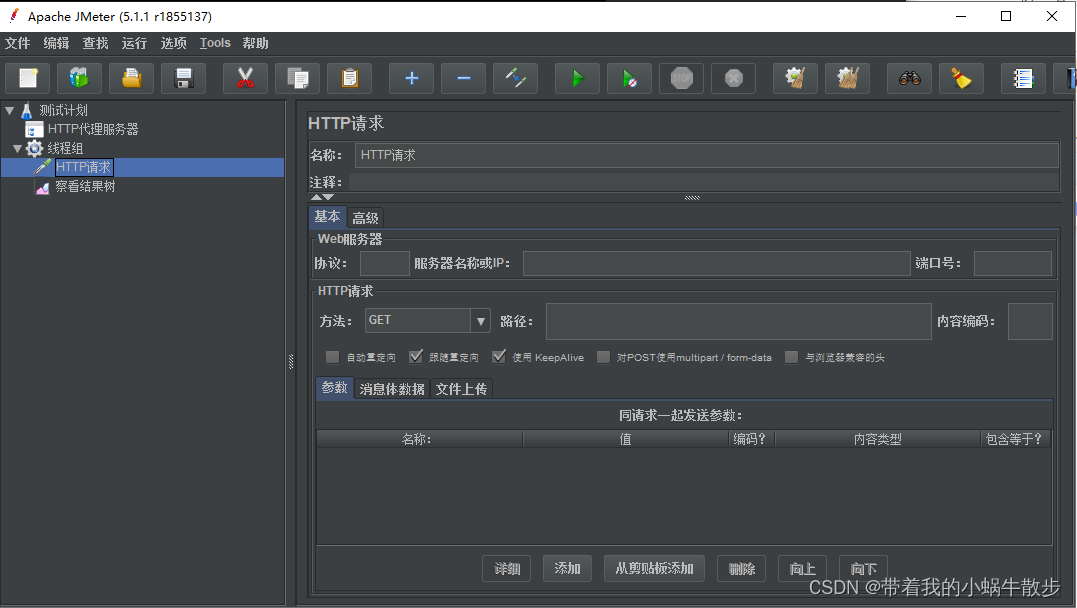
Task: Click the 端口号 input field
Action: tap(1013, 264)
